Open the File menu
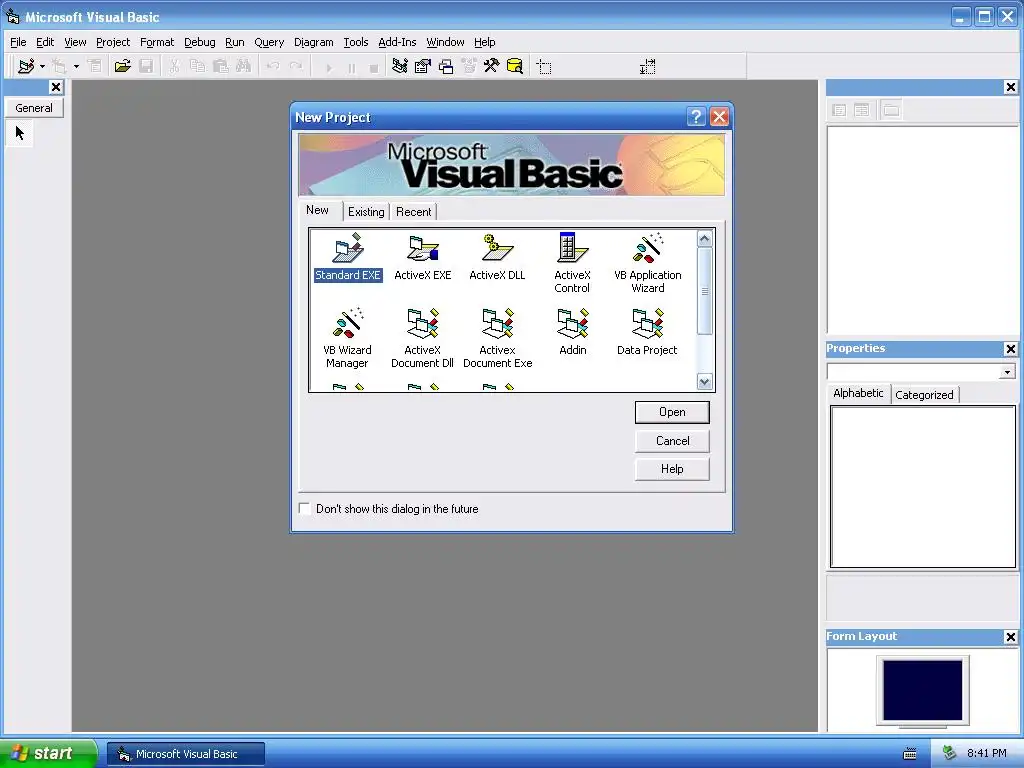1024x768 pixels. coord(18,42)
